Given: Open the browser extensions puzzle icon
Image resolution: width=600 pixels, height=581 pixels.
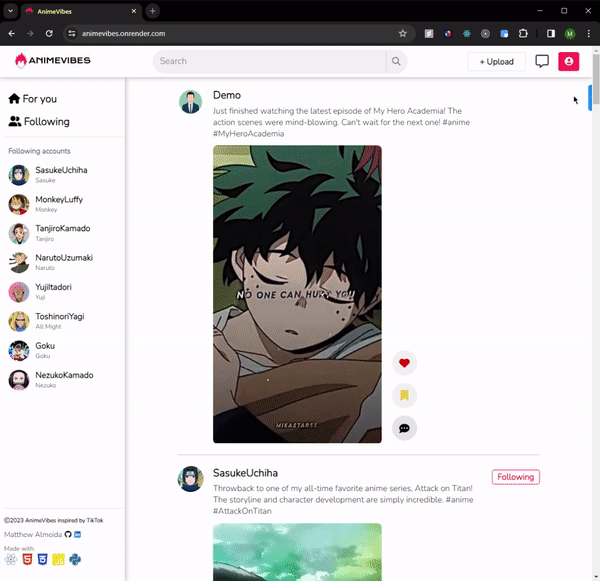Looking at the screenshot, I should [524, 33].
